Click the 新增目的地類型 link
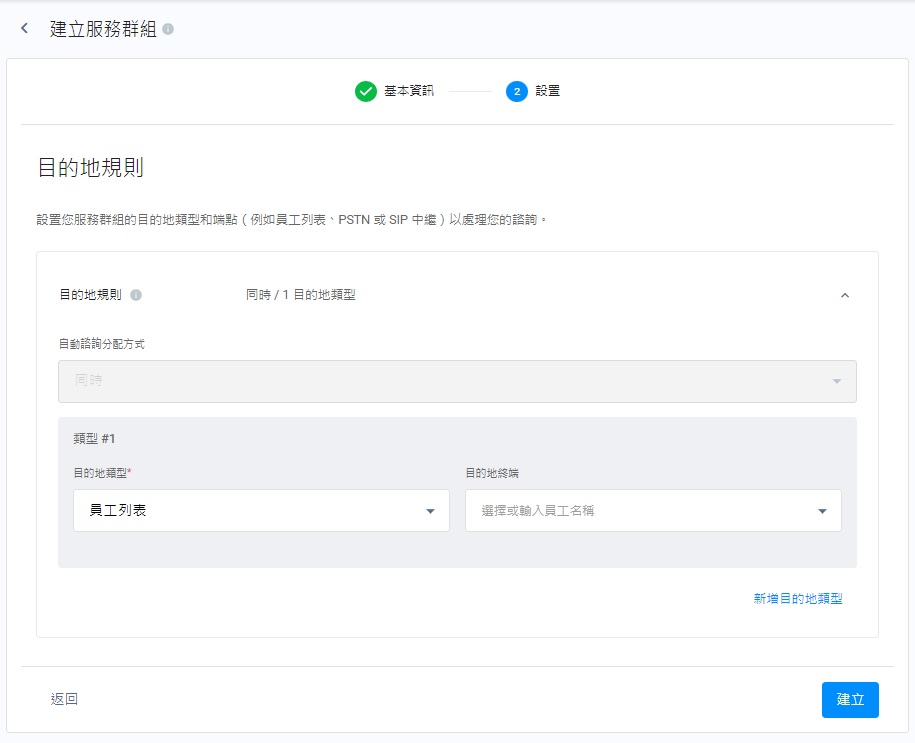 tap(797, 599)
